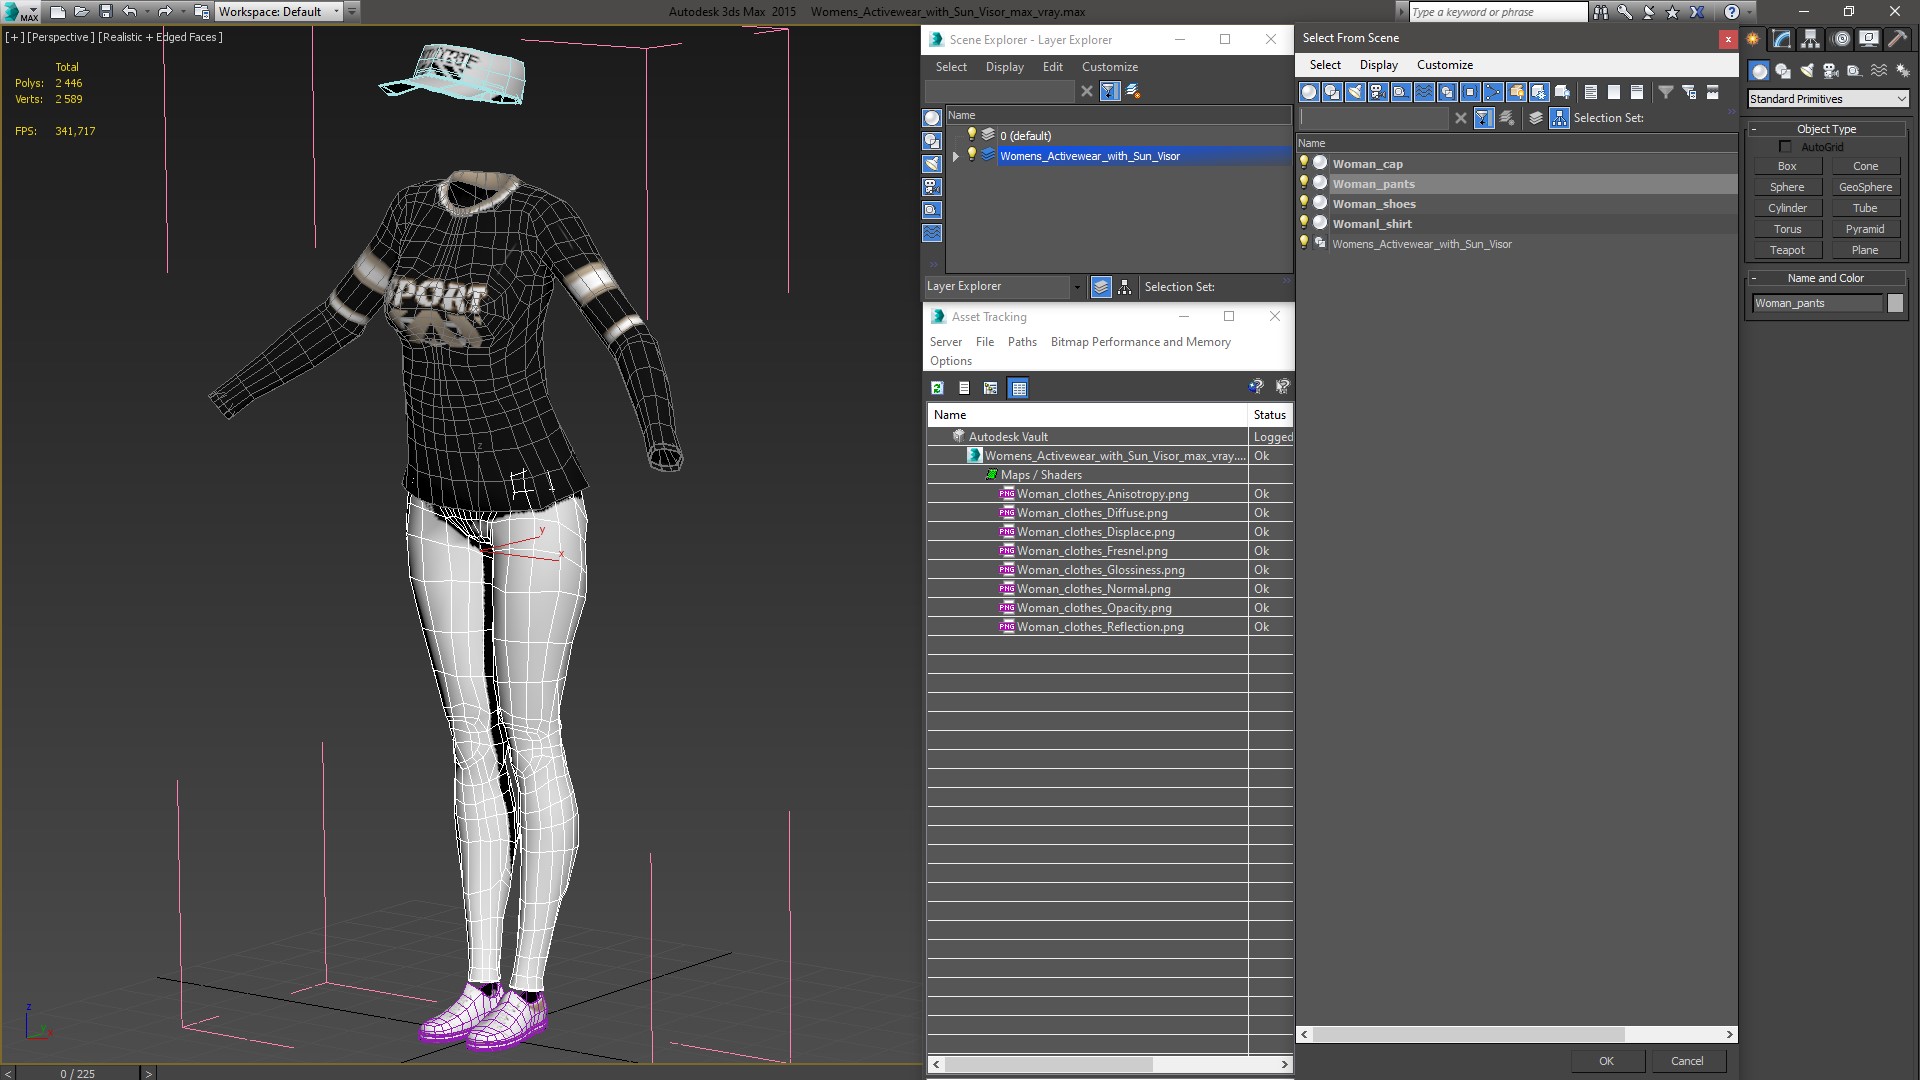
Task: Click object color swatch next to Woman_pants name
Action: [x=1895, y=303]
